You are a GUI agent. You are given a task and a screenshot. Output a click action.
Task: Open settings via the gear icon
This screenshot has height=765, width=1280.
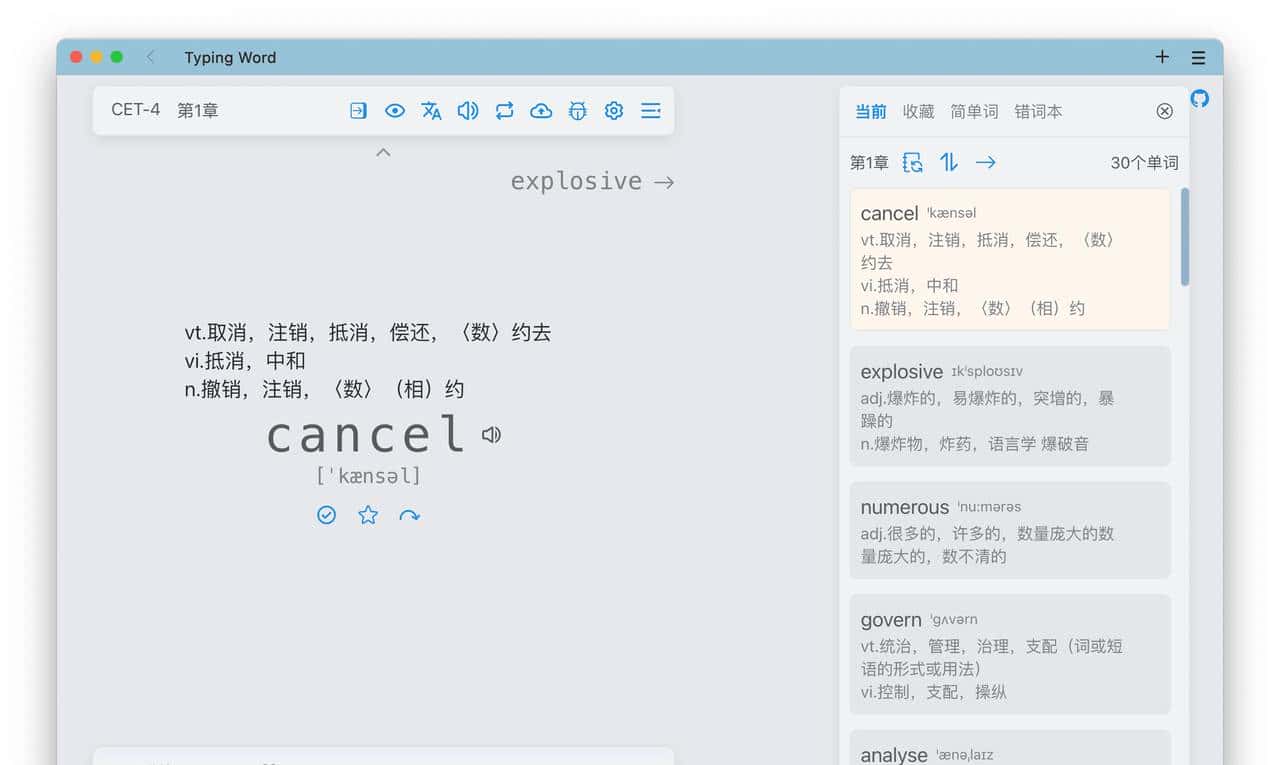point(613,110)
